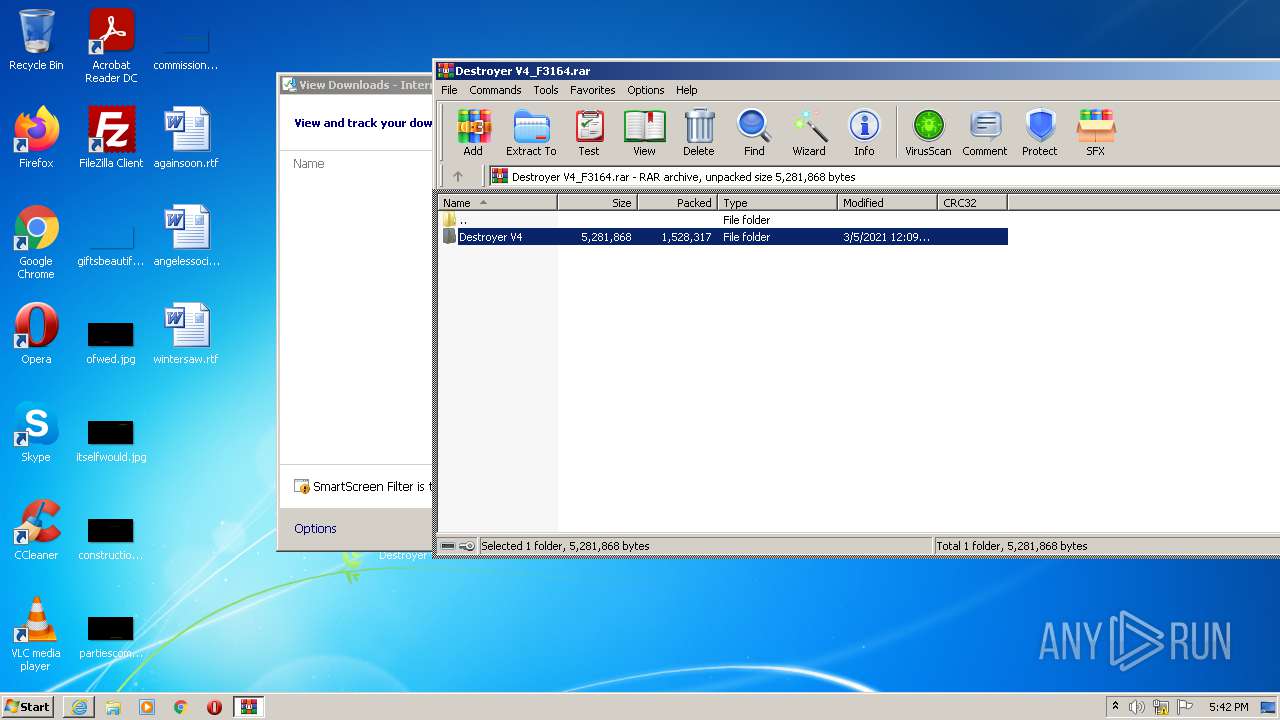Run the VirusScan toolbar icon
This screenshot has height=720, width=1280.
tap(928, 134)
